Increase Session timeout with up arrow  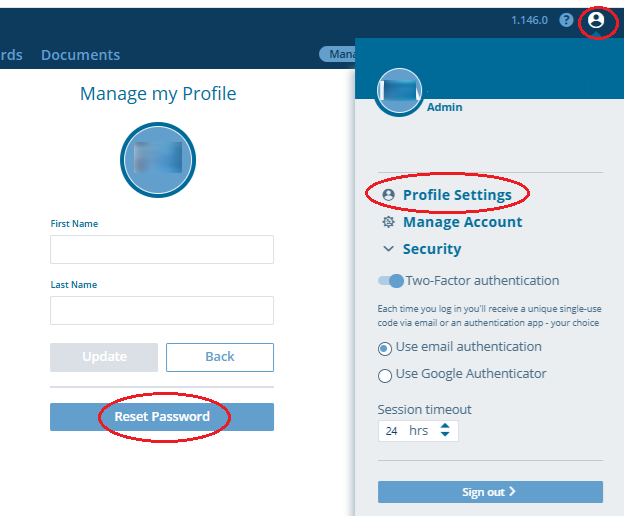pyautogui.click(x=446, y=426)
